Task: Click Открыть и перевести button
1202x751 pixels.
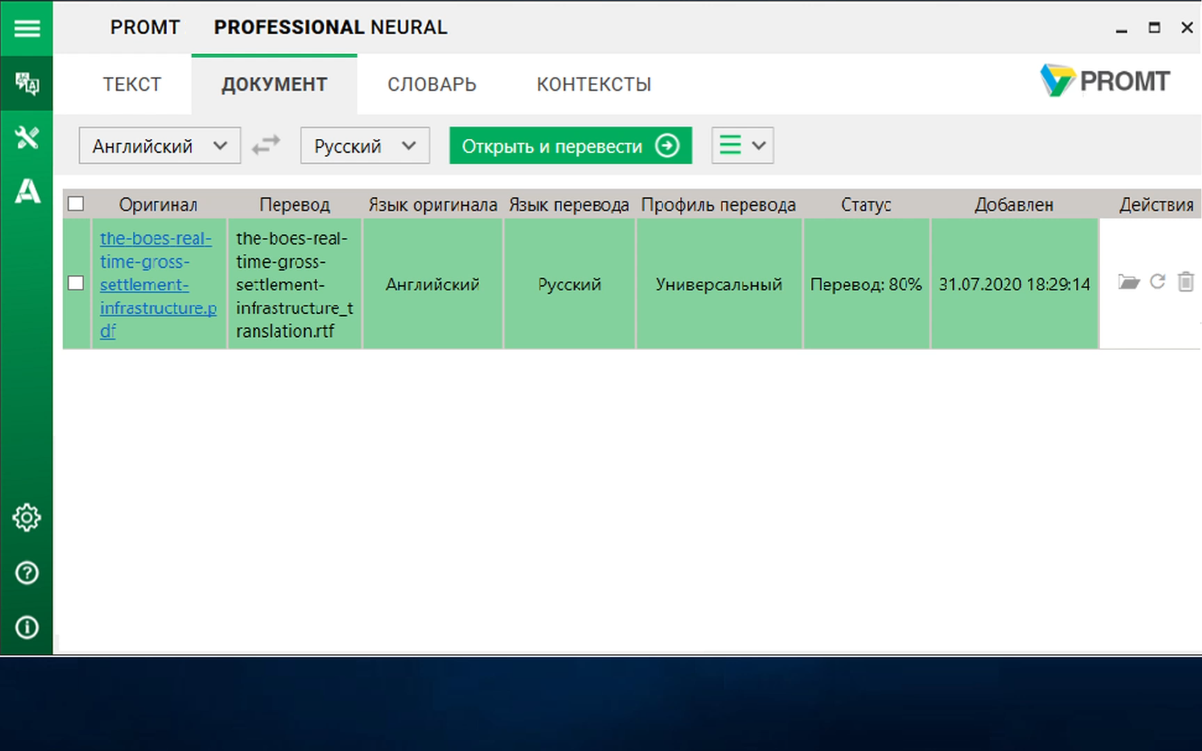Action: tap(571, 146)
